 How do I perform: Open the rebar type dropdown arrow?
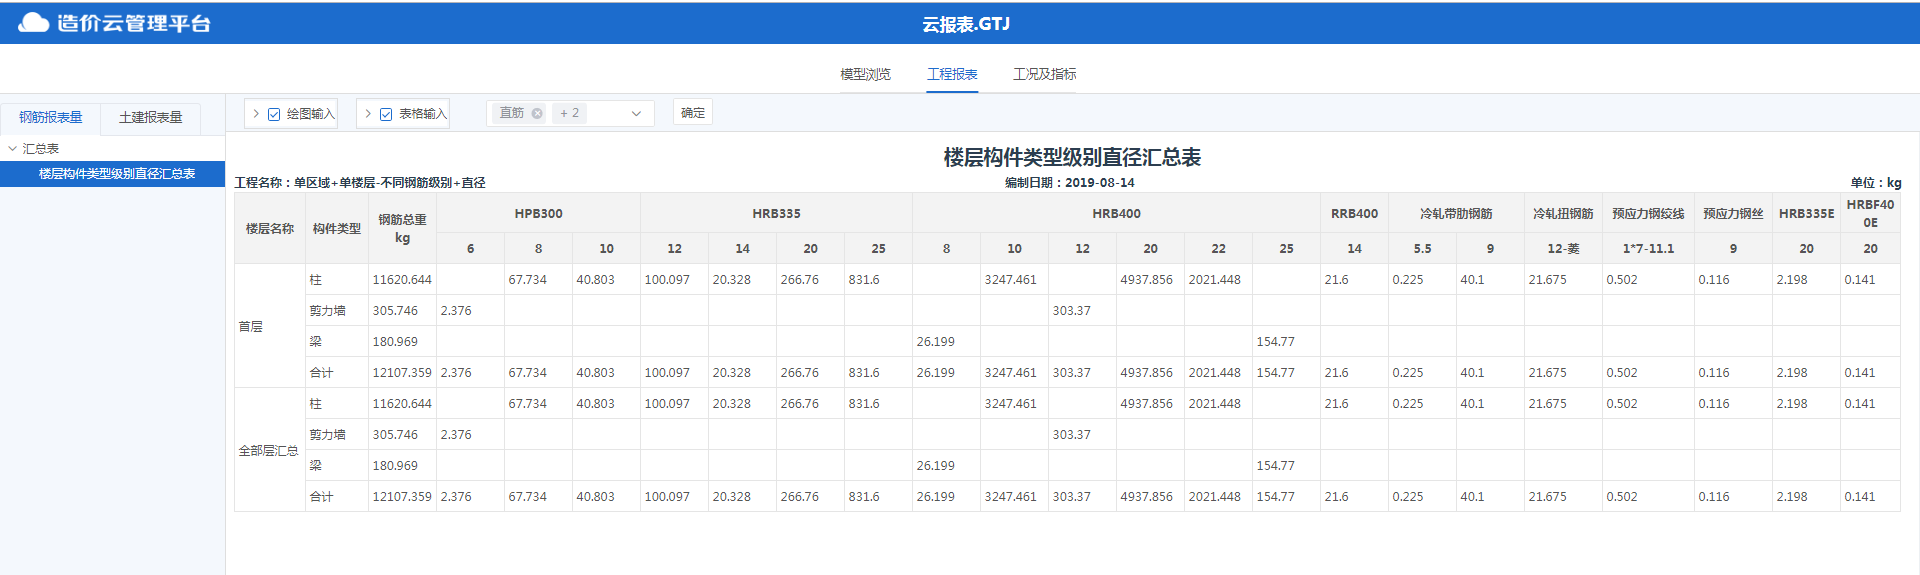click(636, 114)
